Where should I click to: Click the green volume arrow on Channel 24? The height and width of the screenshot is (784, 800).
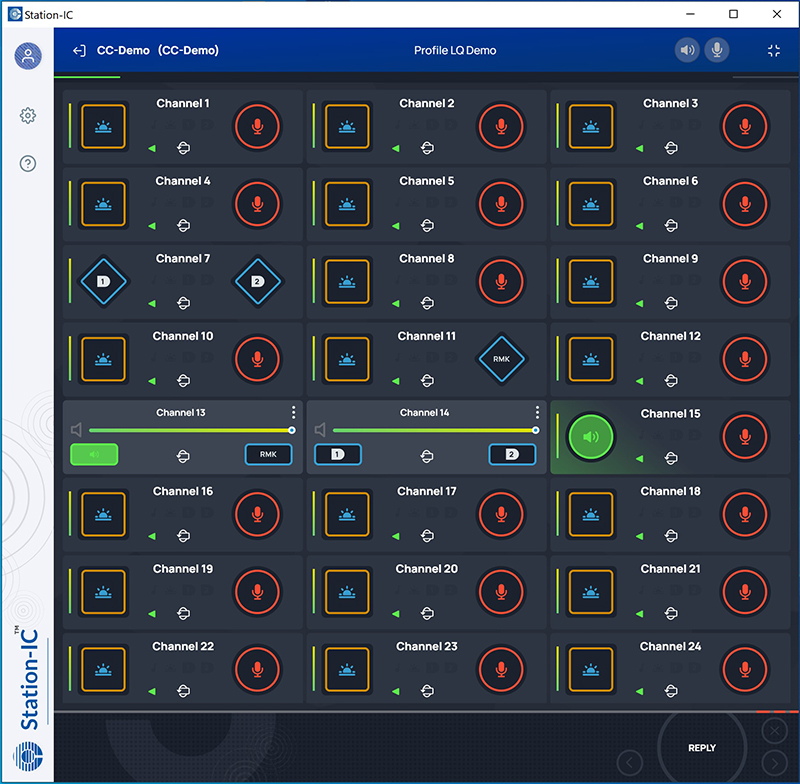[640, 691]
